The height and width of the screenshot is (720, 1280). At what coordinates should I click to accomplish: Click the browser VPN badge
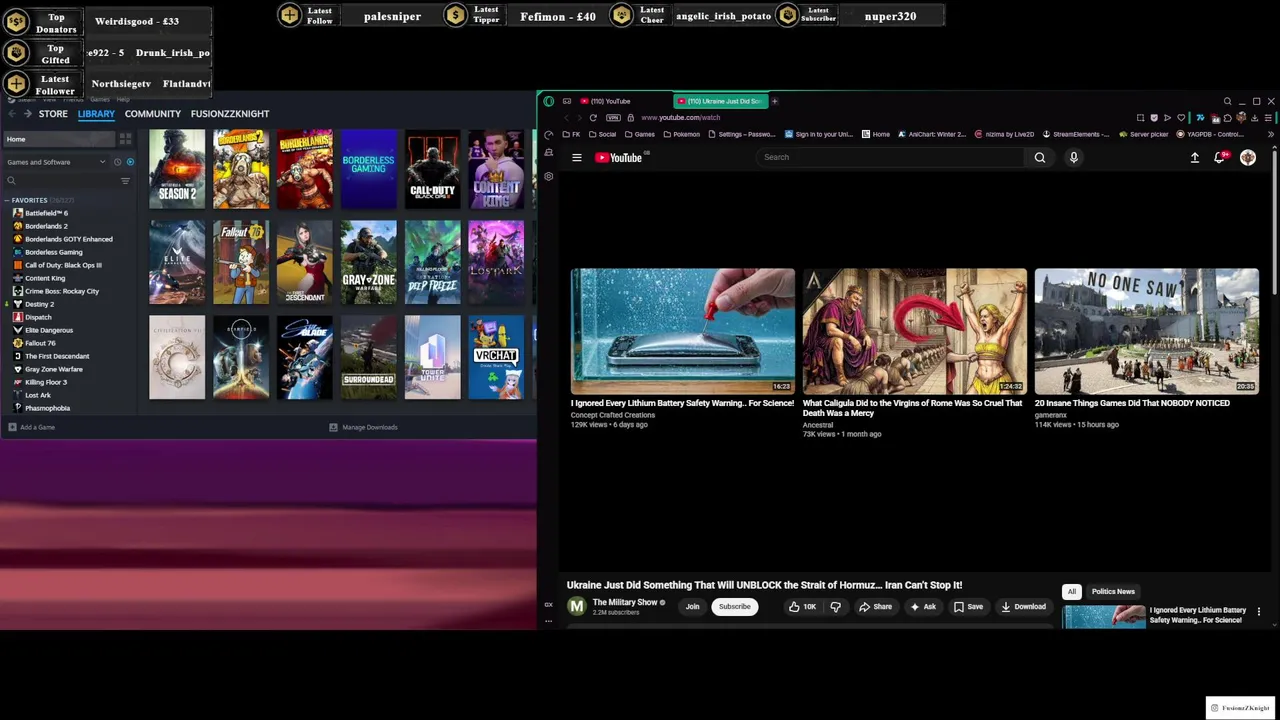[x=613, y=118]
